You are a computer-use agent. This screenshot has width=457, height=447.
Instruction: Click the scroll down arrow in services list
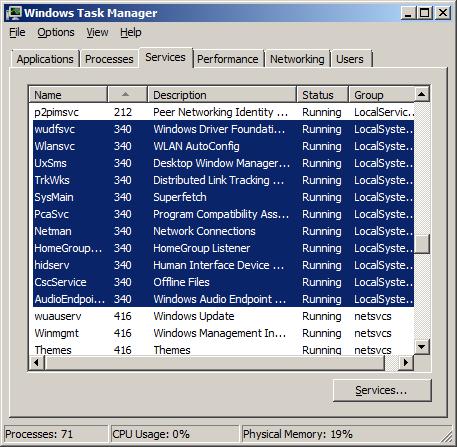(x=422, y=347)
